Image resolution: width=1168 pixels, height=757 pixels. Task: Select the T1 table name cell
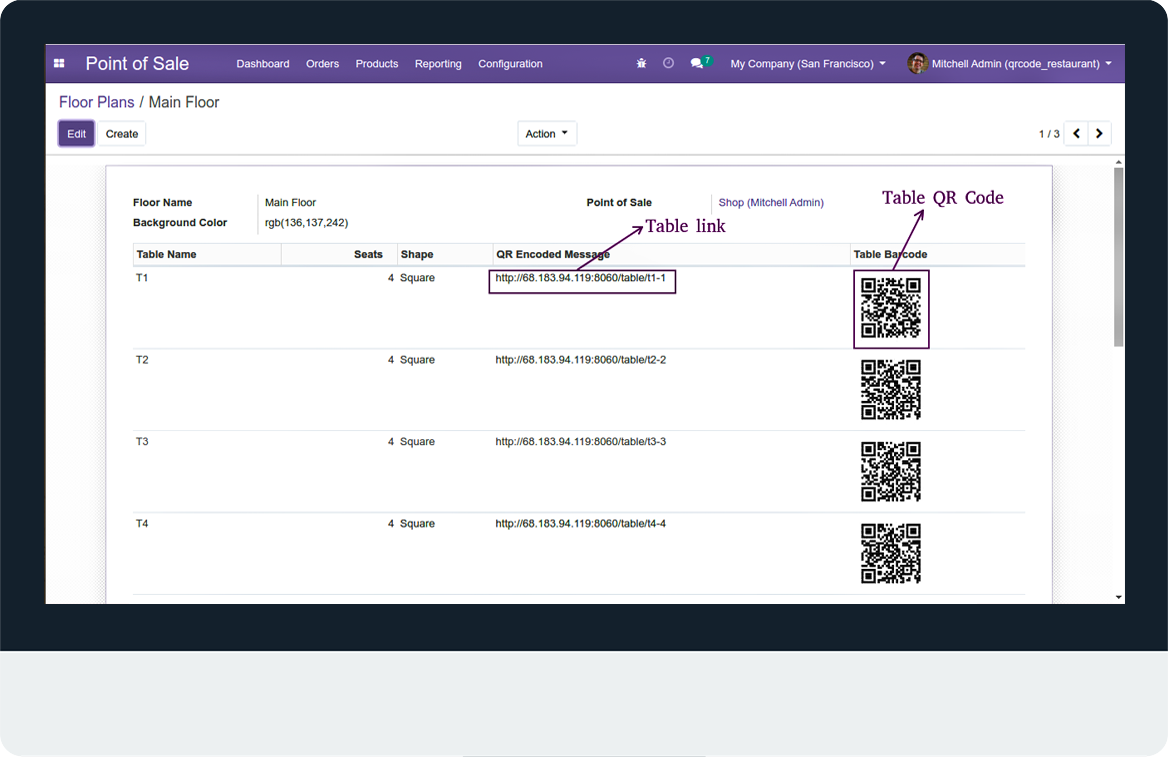tap(142, 278)
